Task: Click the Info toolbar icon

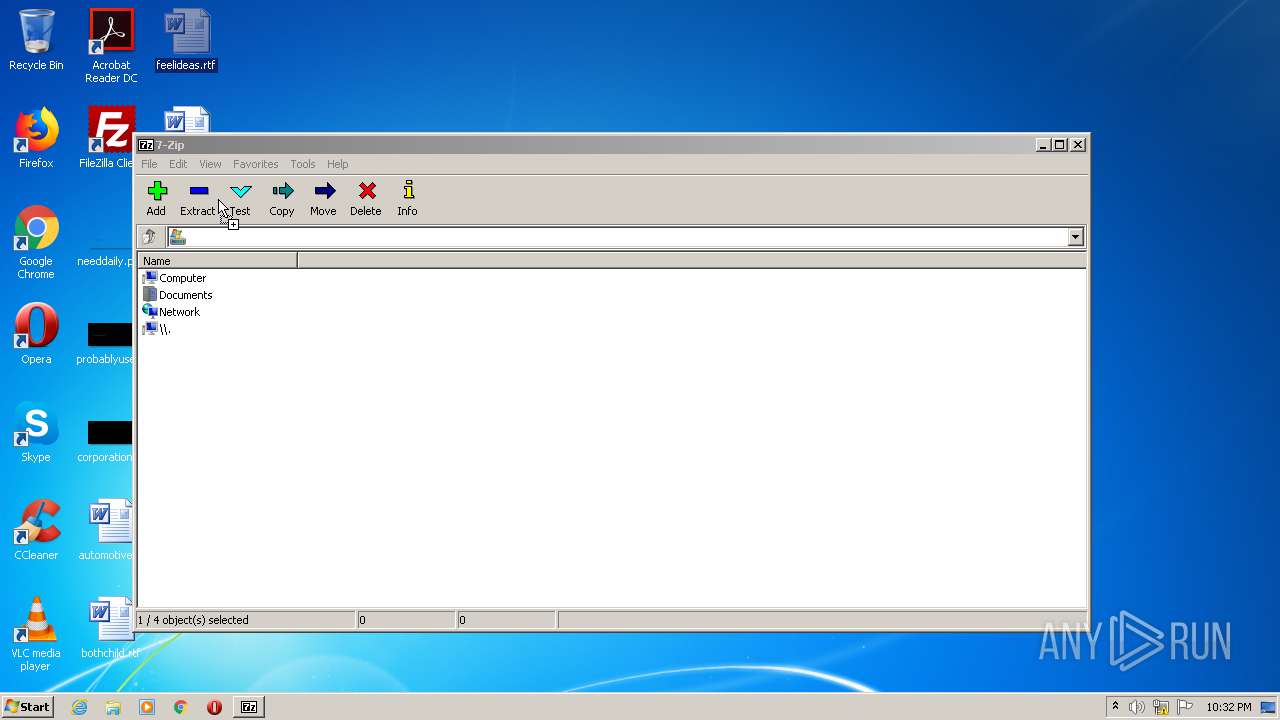Action: [x=407, y=198]
